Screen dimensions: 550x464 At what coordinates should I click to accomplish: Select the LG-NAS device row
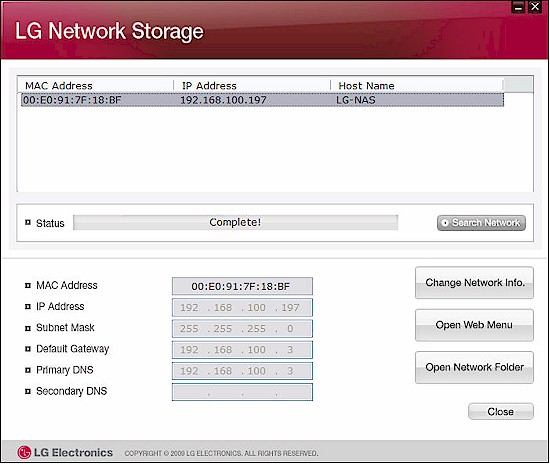click(x=262, y=100)
